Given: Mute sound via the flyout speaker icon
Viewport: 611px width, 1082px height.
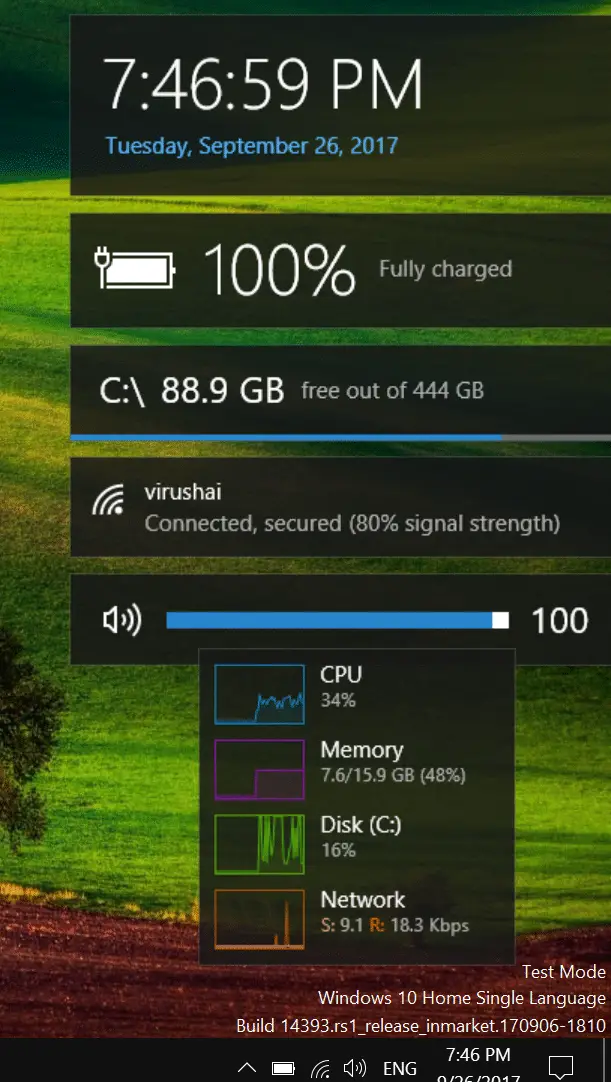Looking at the screenshot, I should point(122,620).
